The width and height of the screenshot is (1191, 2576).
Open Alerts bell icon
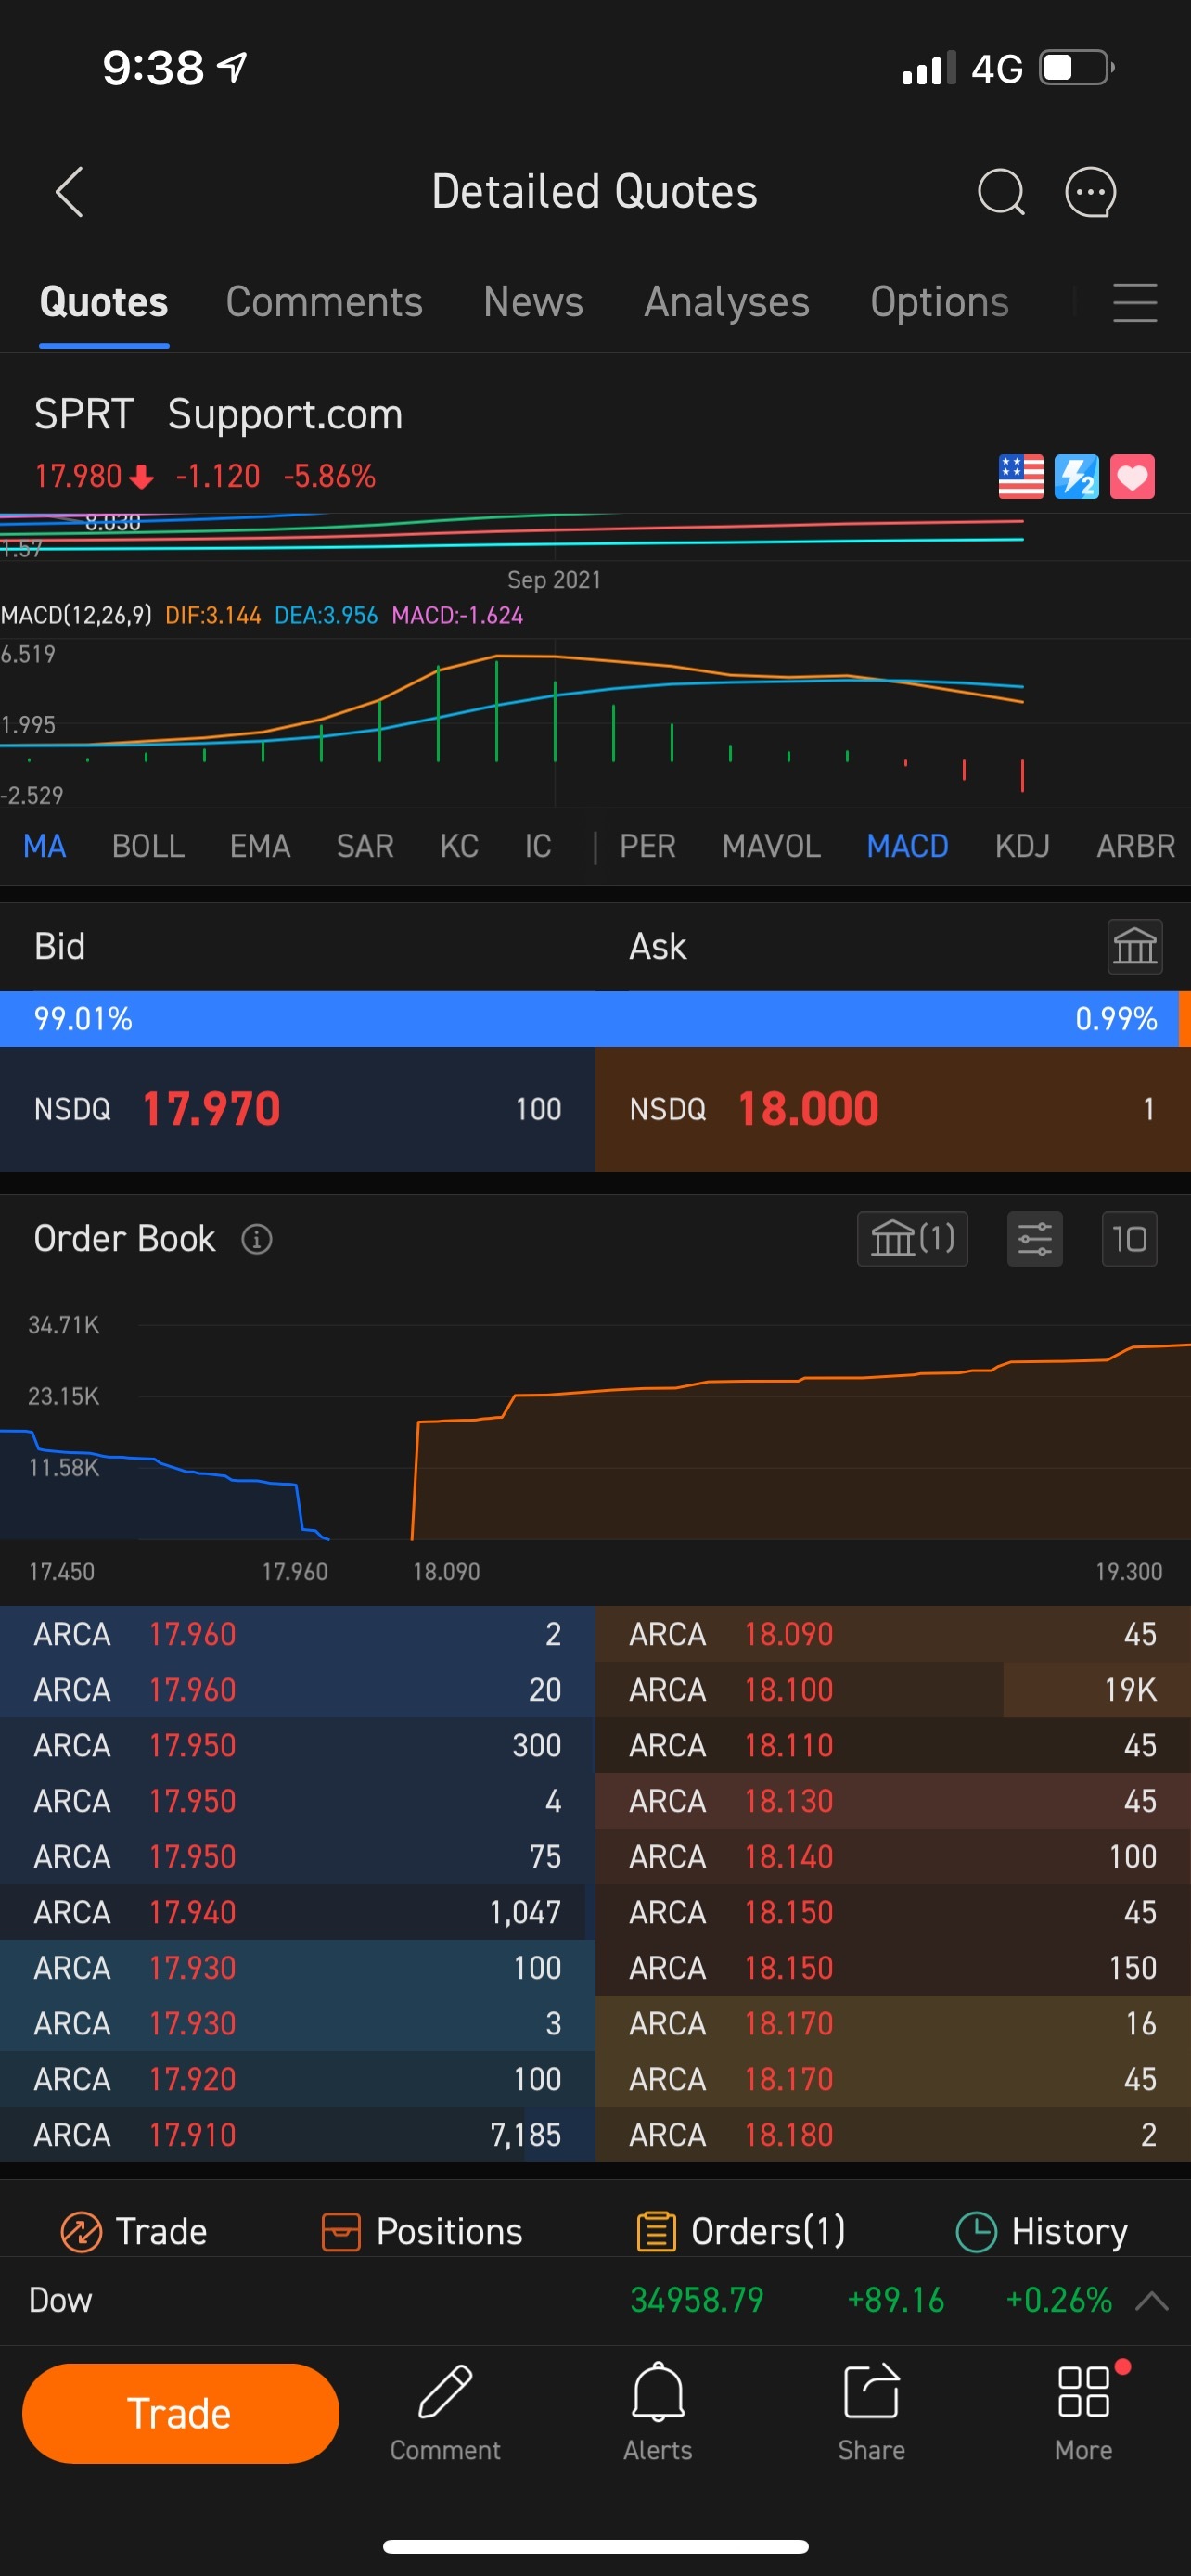(x=658, y=2413)
